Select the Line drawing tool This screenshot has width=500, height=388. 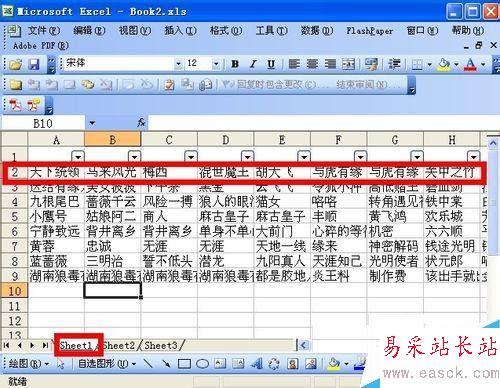click(x=148, y=363)
